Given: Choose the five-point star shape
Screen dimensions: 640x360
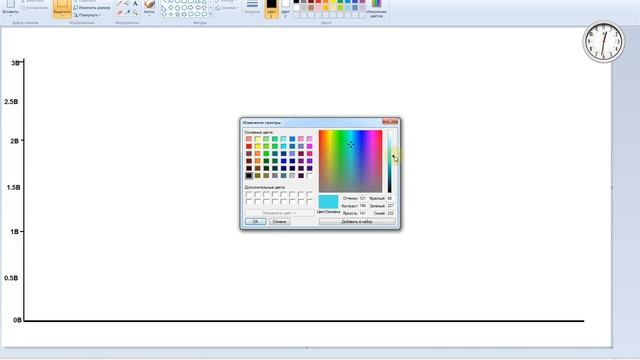Looking at the screenshot, I should 178,14.
